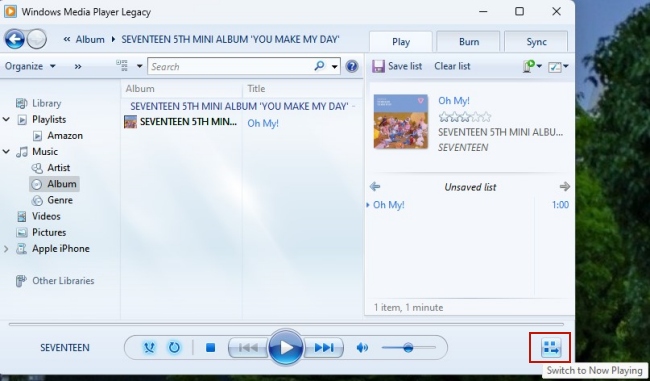The image size is (650, 381).
Task: Adjust the volume slider
Action: 408,347
